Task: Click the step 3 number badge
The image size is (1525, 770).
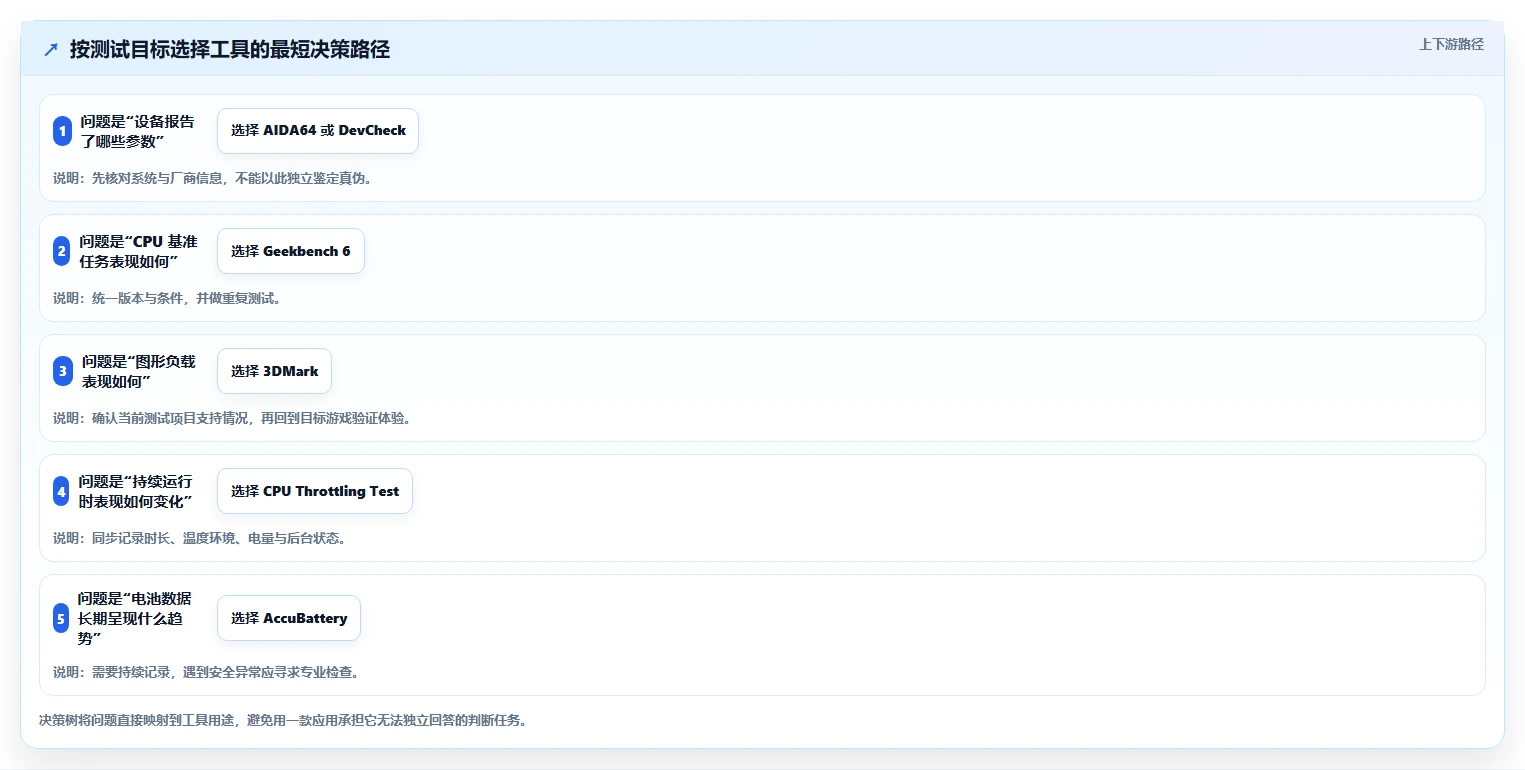Action: (x=63, y=371)
